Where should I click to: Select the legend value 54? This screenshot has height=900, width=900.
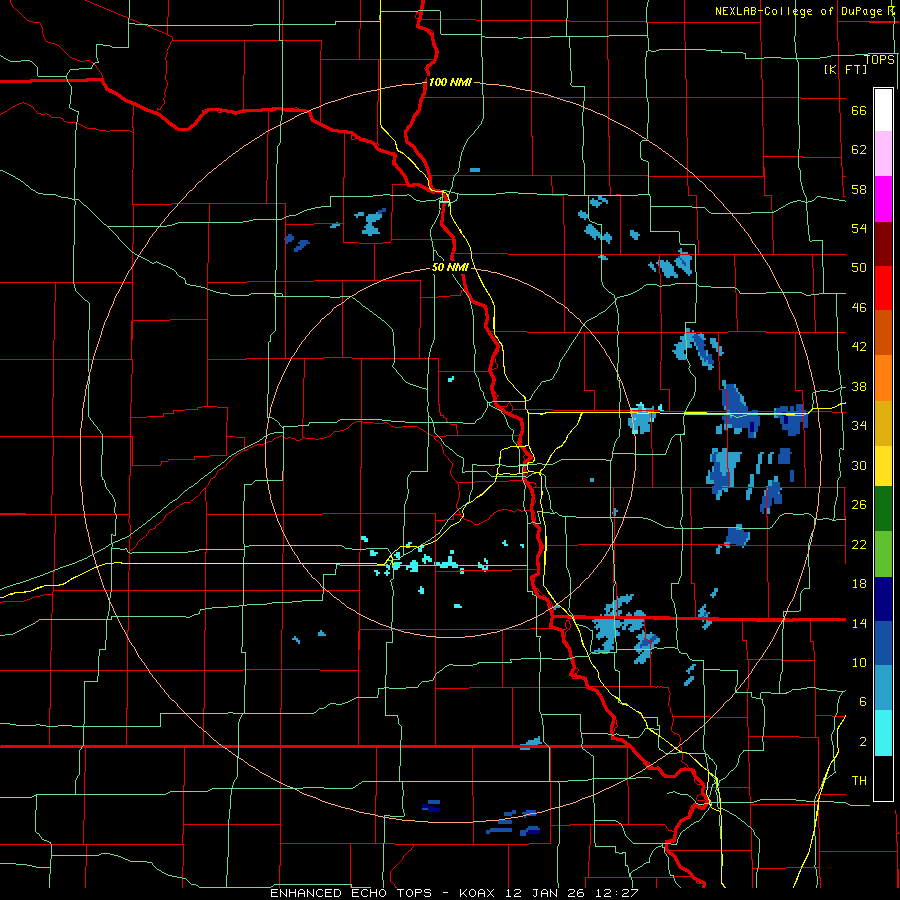pyautogui.click(x=859, y=228)
